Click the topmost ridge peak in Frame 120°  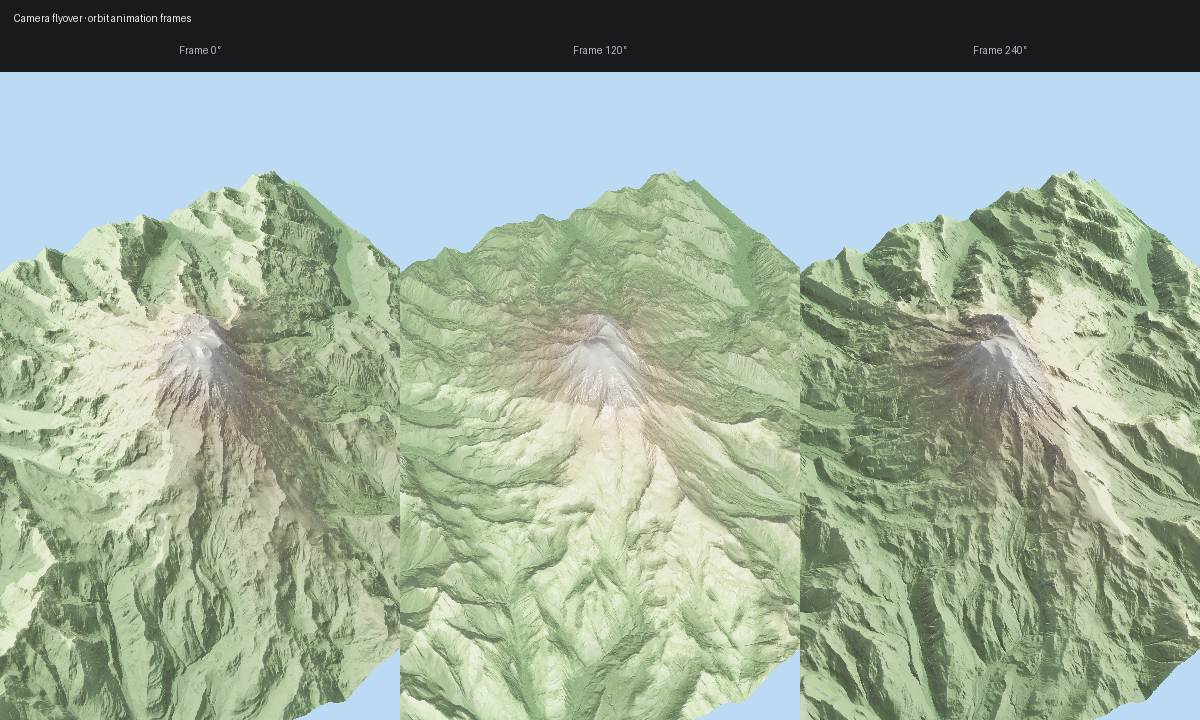point(662,177)
